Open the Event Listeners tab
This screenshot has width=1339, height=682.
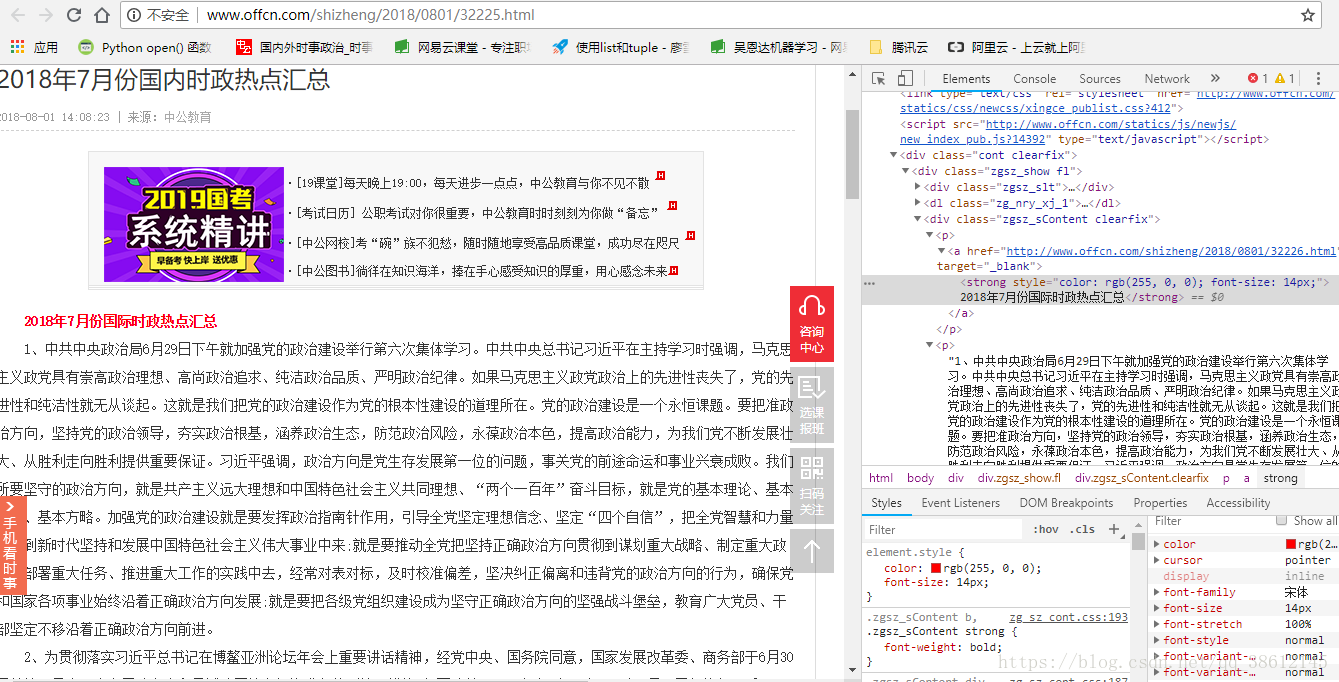pos(960,503)
